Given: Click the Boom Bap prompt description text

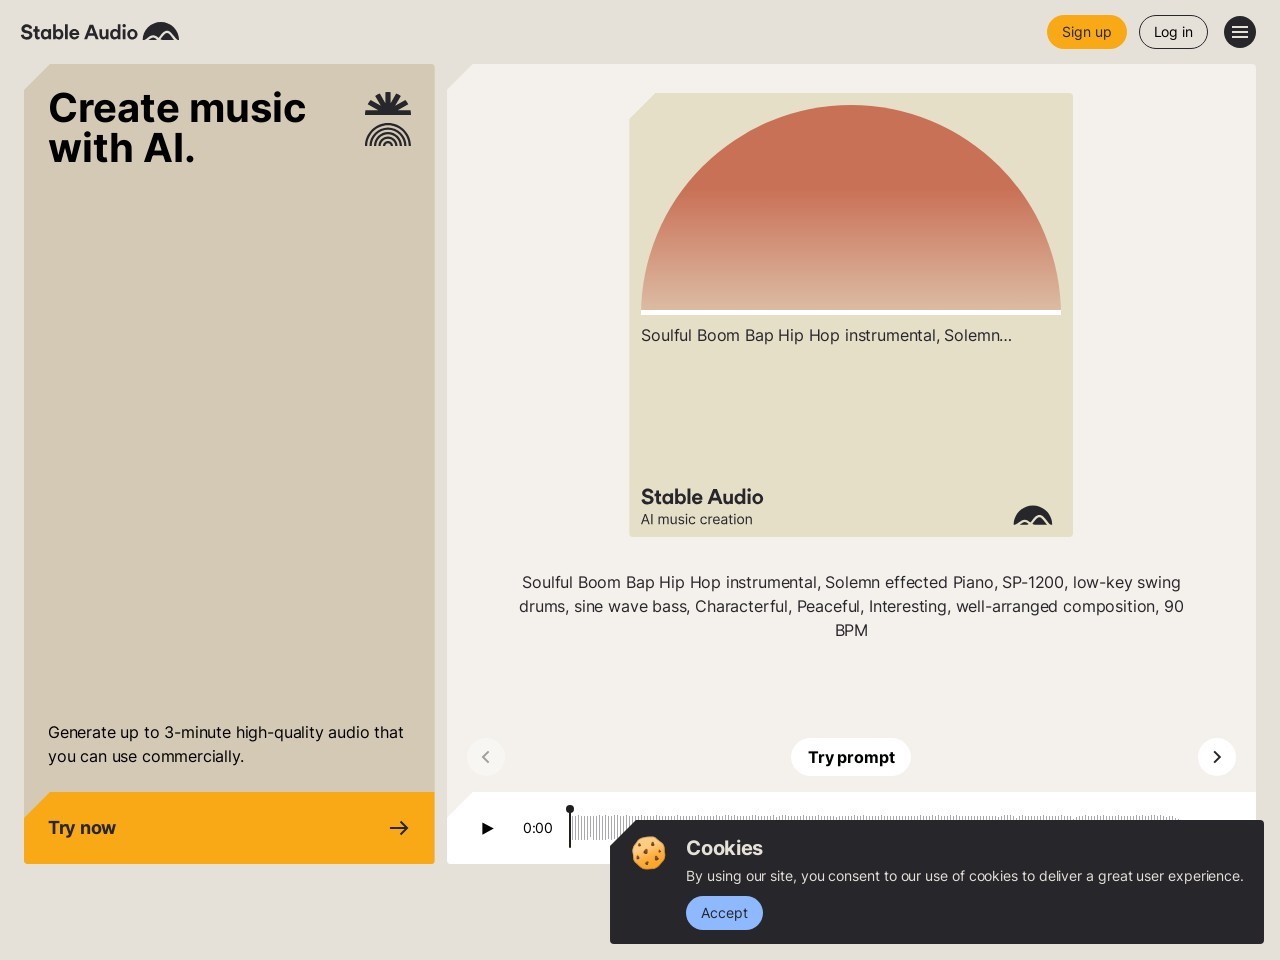Looking at the screenshot, I should (x=851, y=606).
